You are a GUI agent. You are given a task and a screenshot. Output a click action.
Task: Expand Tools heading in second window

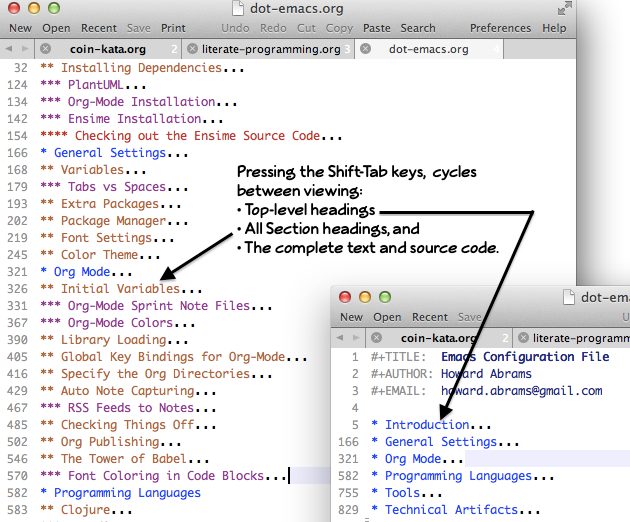point(407,493)
